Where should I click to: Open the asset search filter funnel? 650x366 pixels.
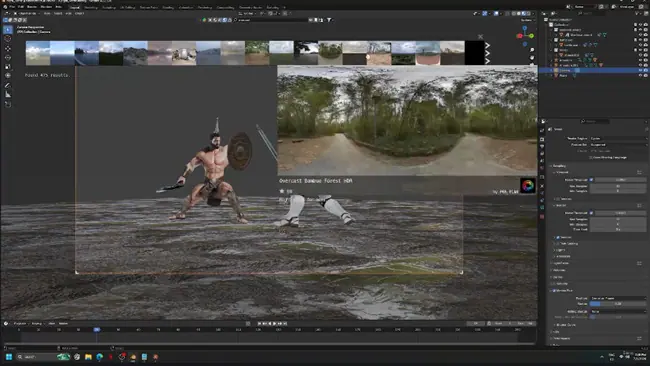[x=329, y=20]
